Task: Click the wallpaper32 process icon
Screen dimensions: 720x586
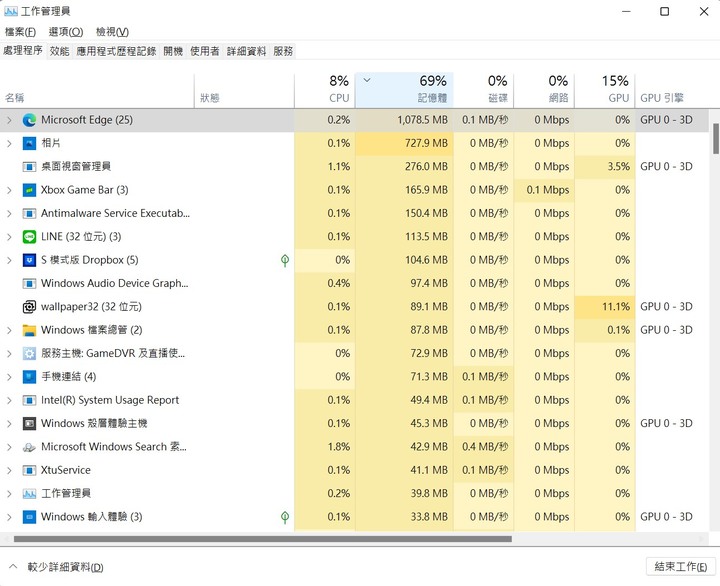Action: point(29,307)
